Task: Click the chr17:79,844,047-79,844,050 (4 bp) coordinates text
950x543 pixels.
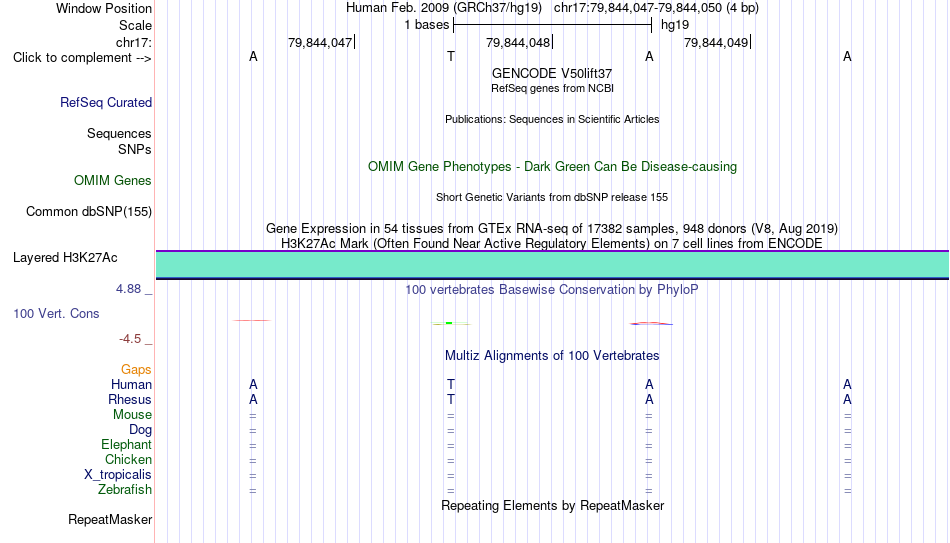Action: (656, 8)
